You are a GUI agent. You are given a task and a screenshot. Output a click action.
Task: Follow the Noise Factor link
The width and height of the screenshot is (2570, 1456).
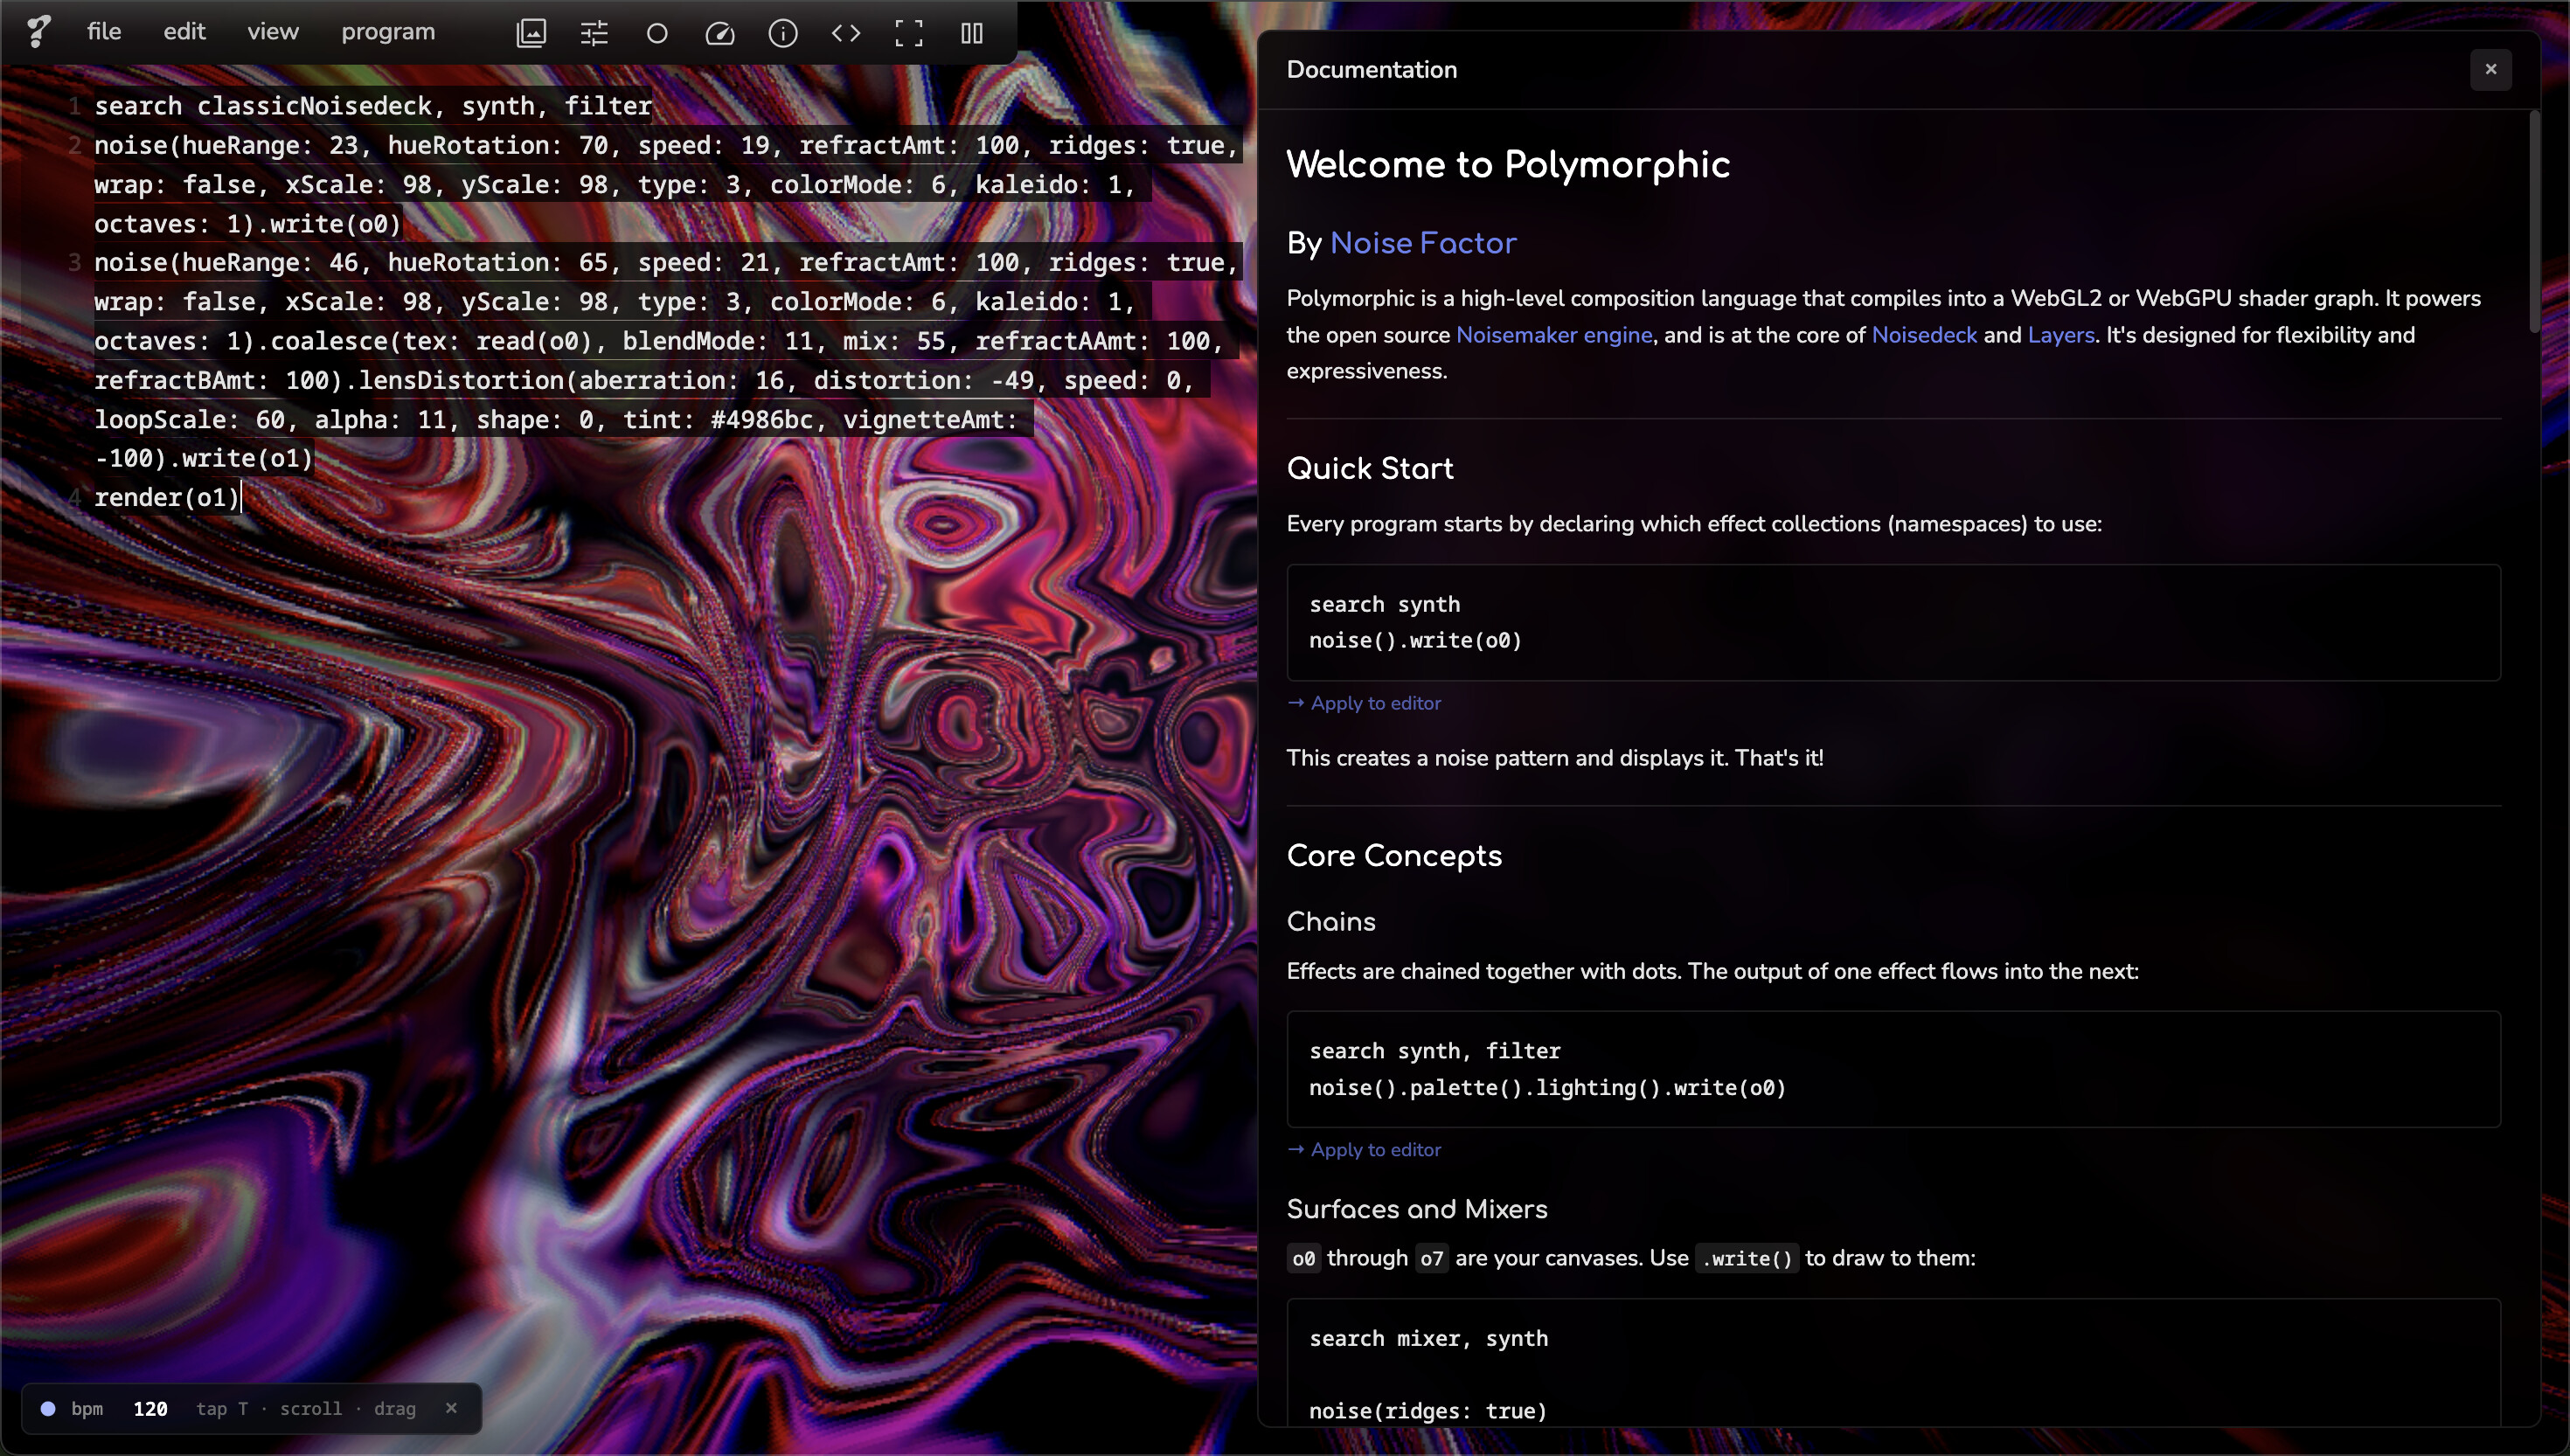point(1422,243)
